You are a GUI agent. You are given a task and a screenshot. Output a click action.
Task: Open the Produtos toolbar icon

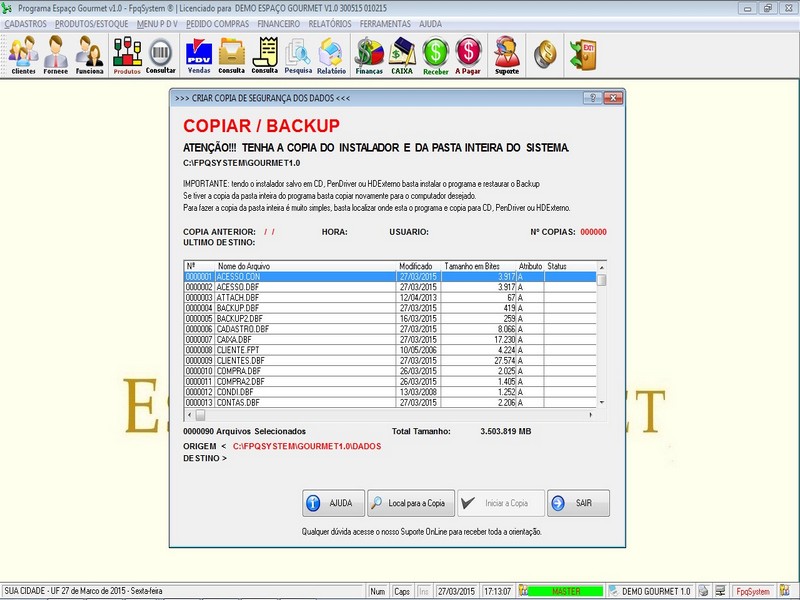tap(127, 55)
